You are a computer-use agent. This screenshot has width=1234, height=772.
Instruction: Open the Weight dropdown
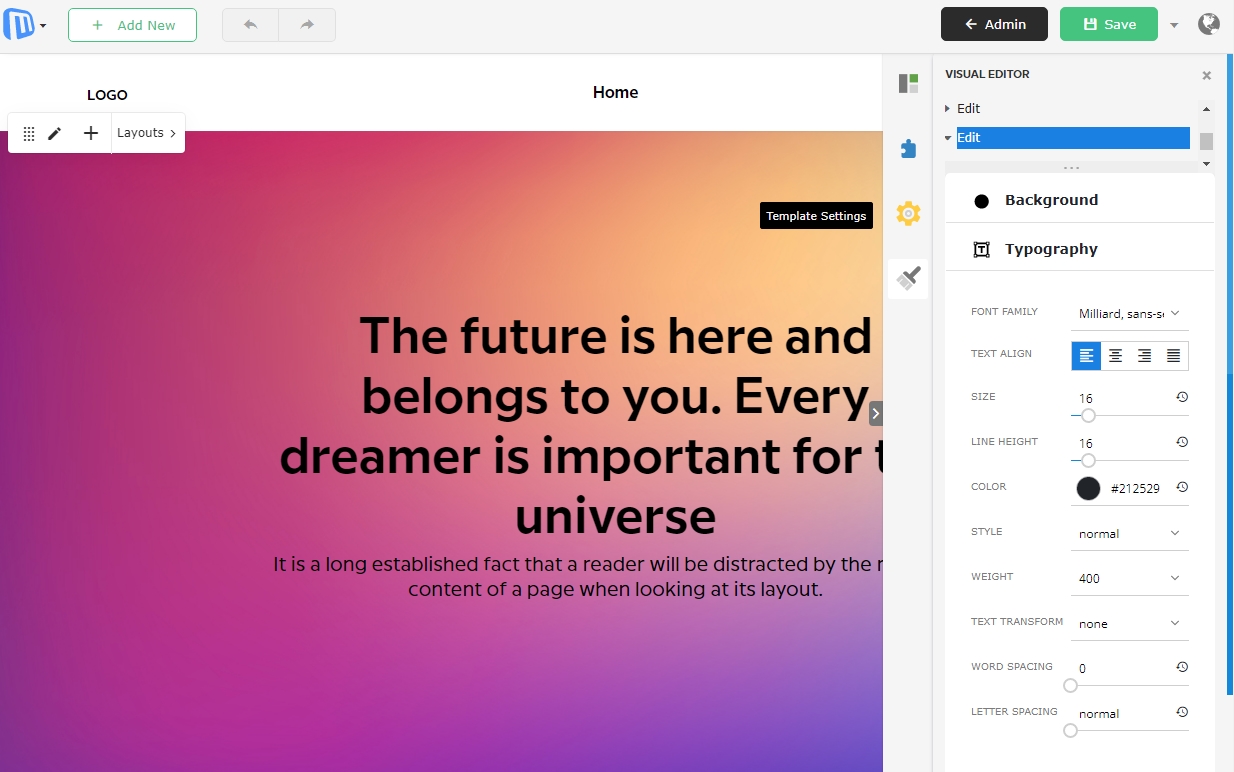[1130, 579]
